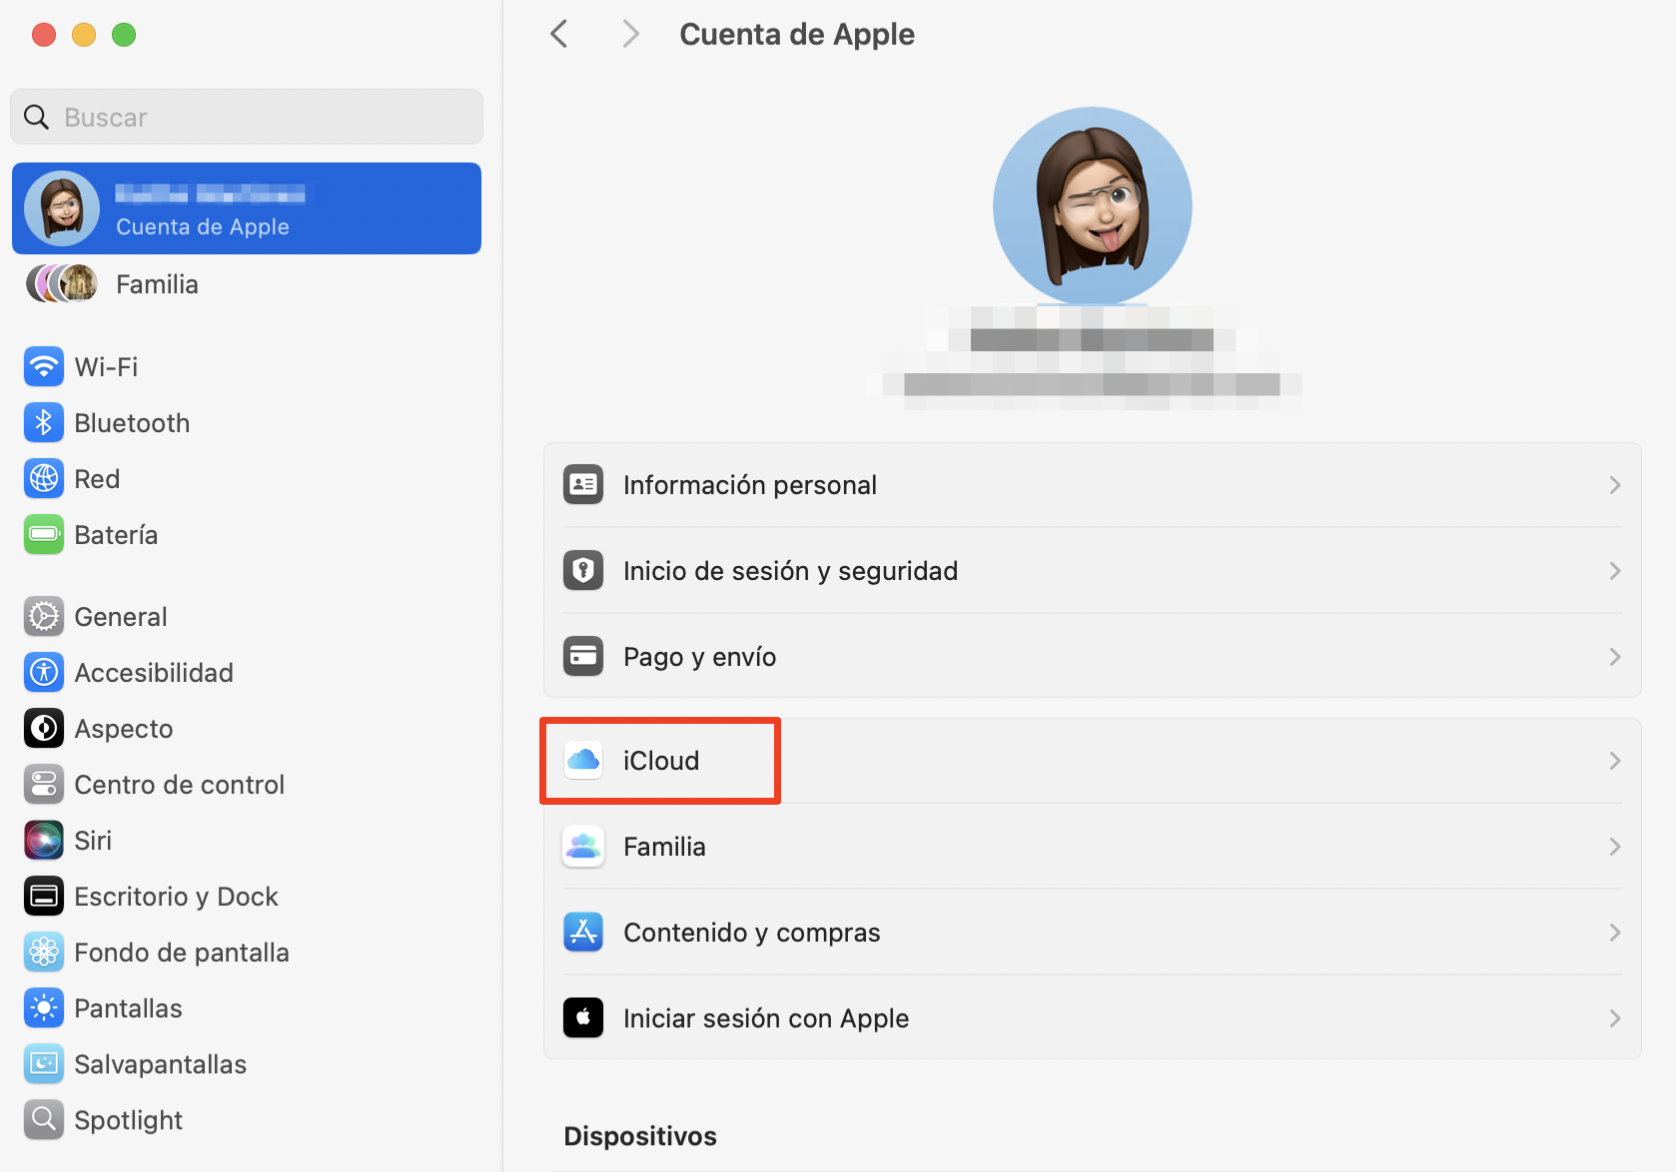Select Bluetooth label in sidebar
The image size is (1676, 1172).
[132, 423]
